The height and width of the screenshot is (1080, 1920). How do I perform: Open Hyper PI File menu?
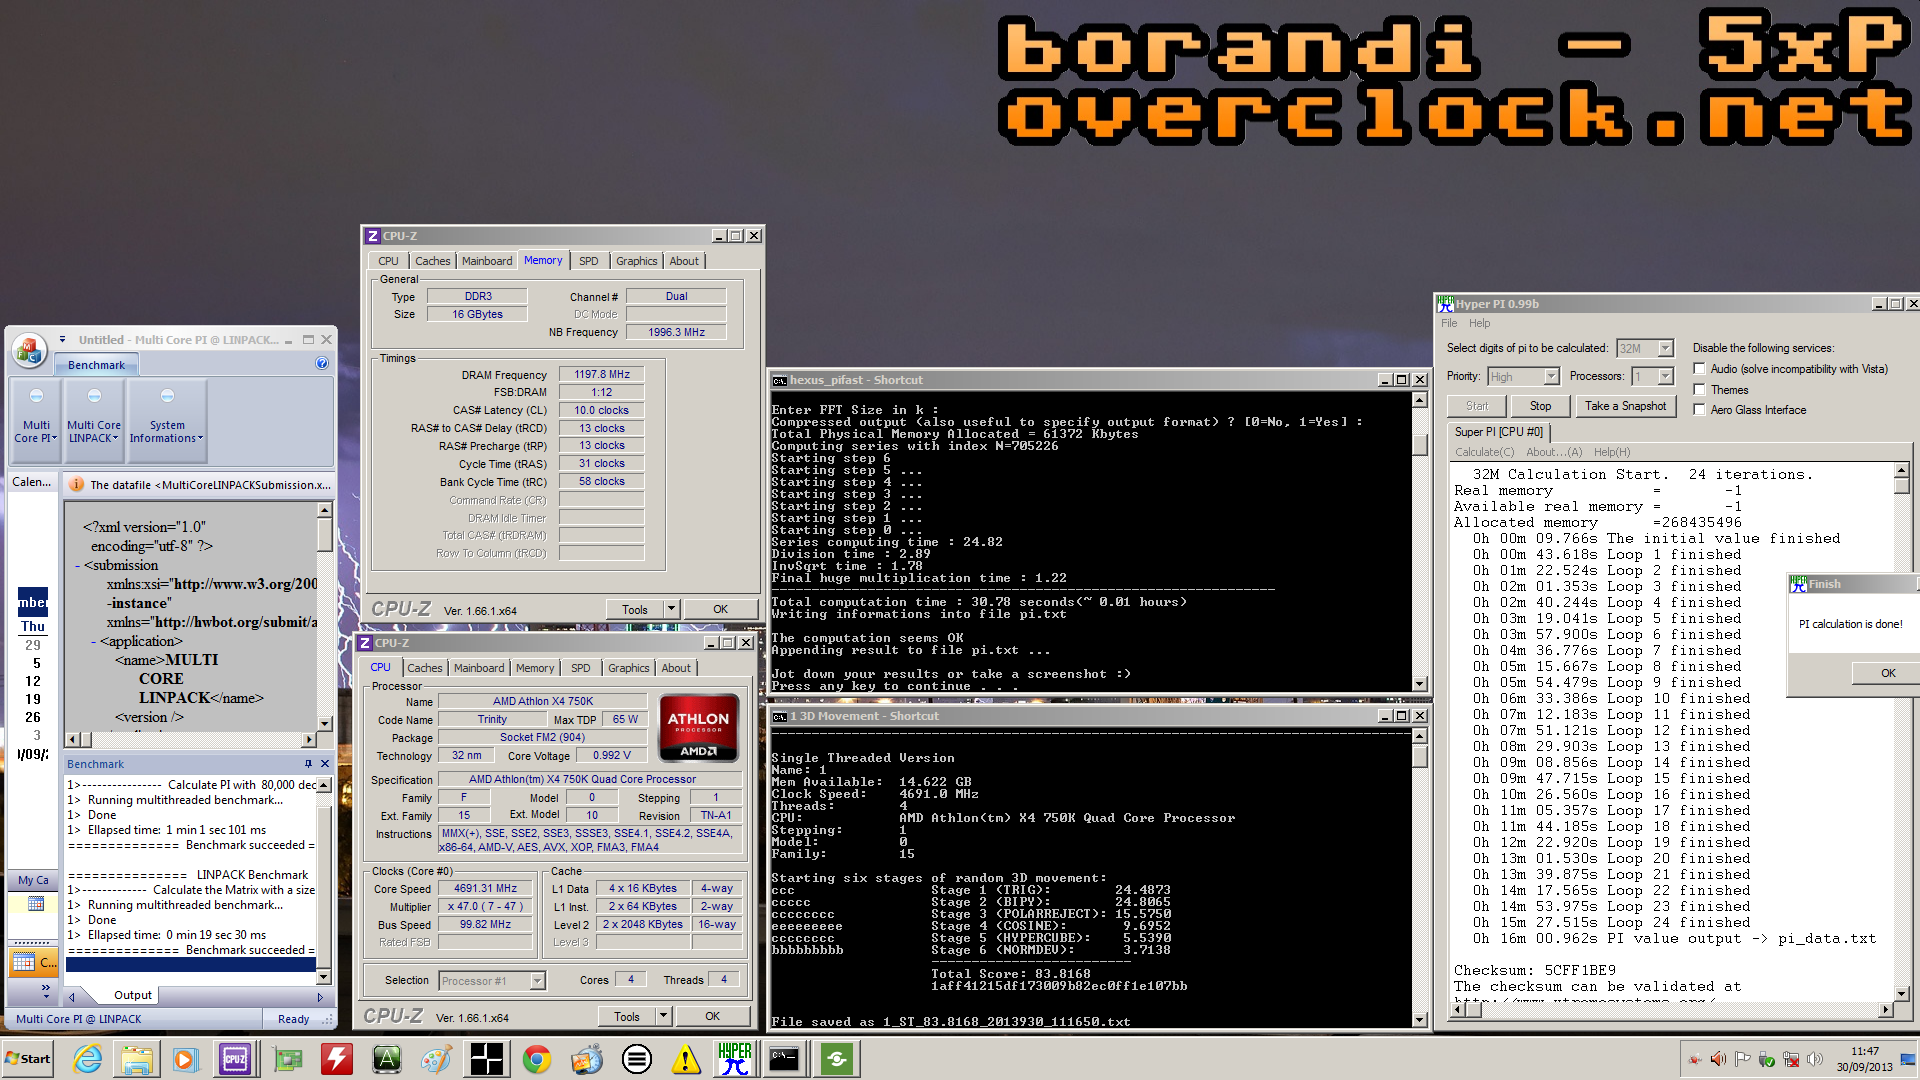coord(1449,323)
